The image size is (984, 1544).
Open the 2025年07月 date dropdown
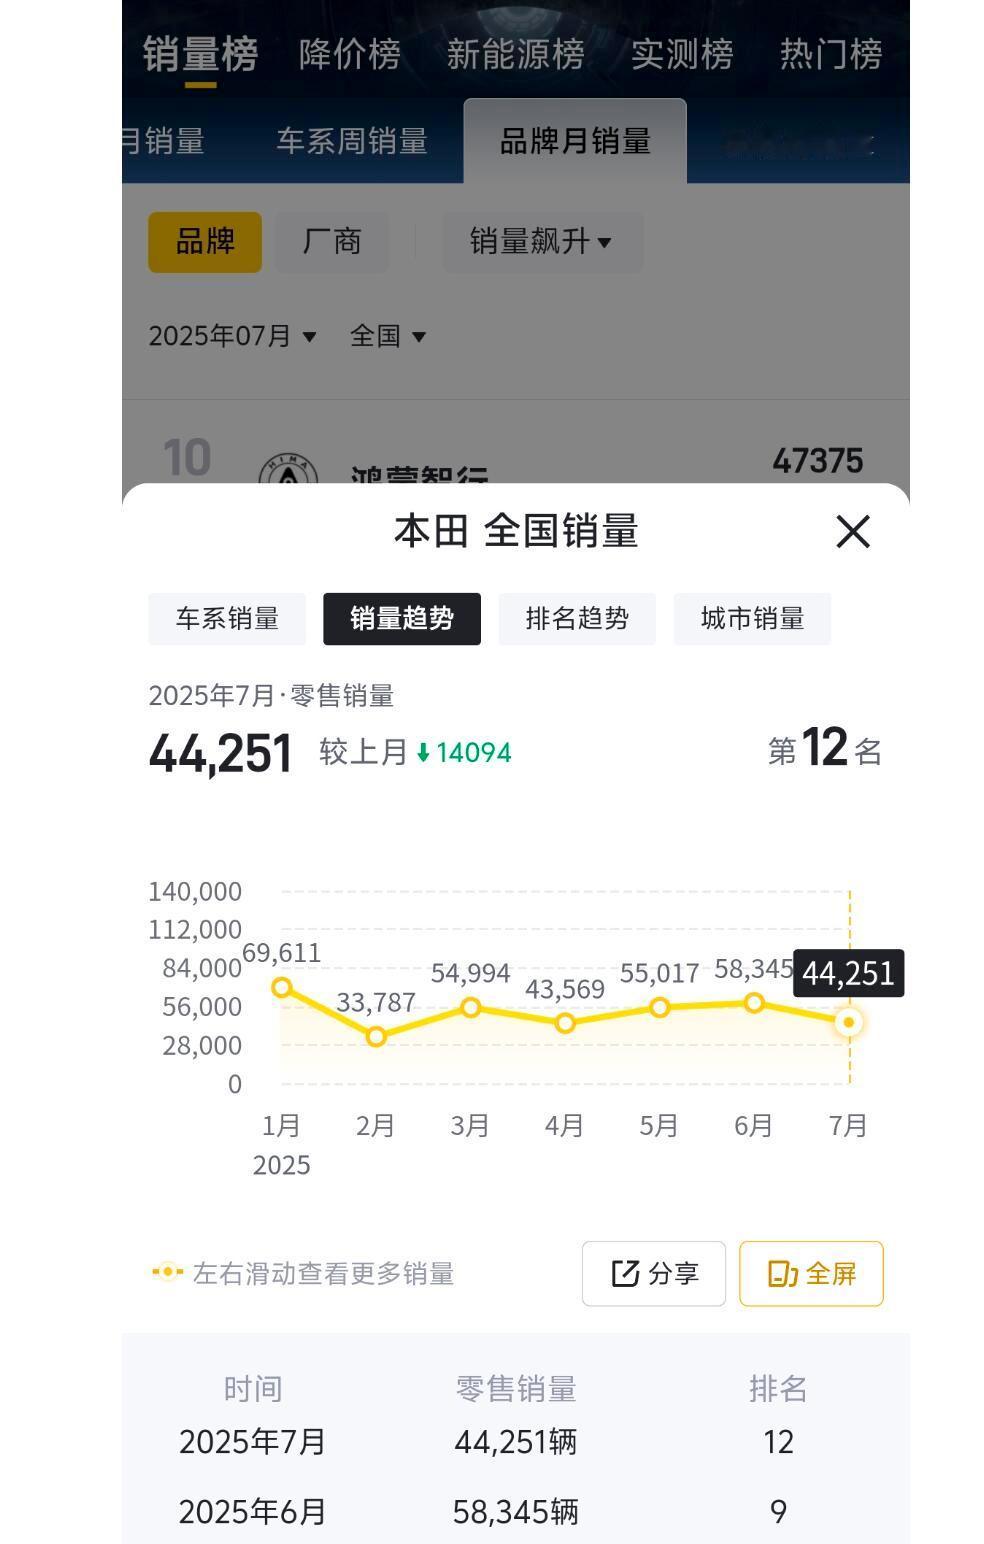(x=232, y=336)
